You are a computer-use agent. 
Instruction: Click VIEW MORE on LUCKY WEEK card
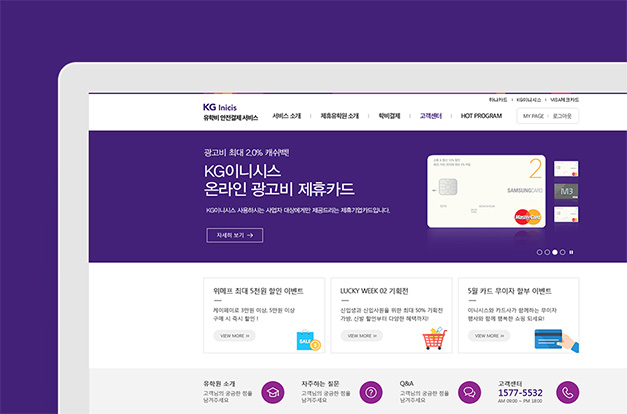pyautogui.click(x=361, y=336)
